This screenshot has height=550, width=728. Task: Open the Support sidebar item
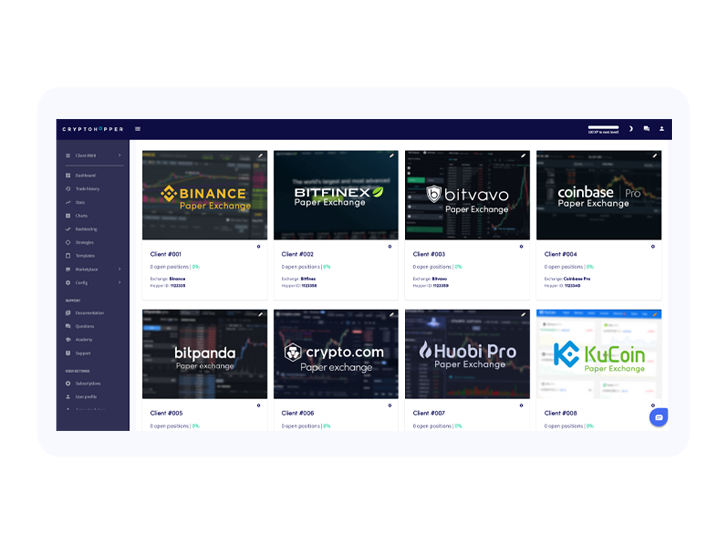click(83, 353)
